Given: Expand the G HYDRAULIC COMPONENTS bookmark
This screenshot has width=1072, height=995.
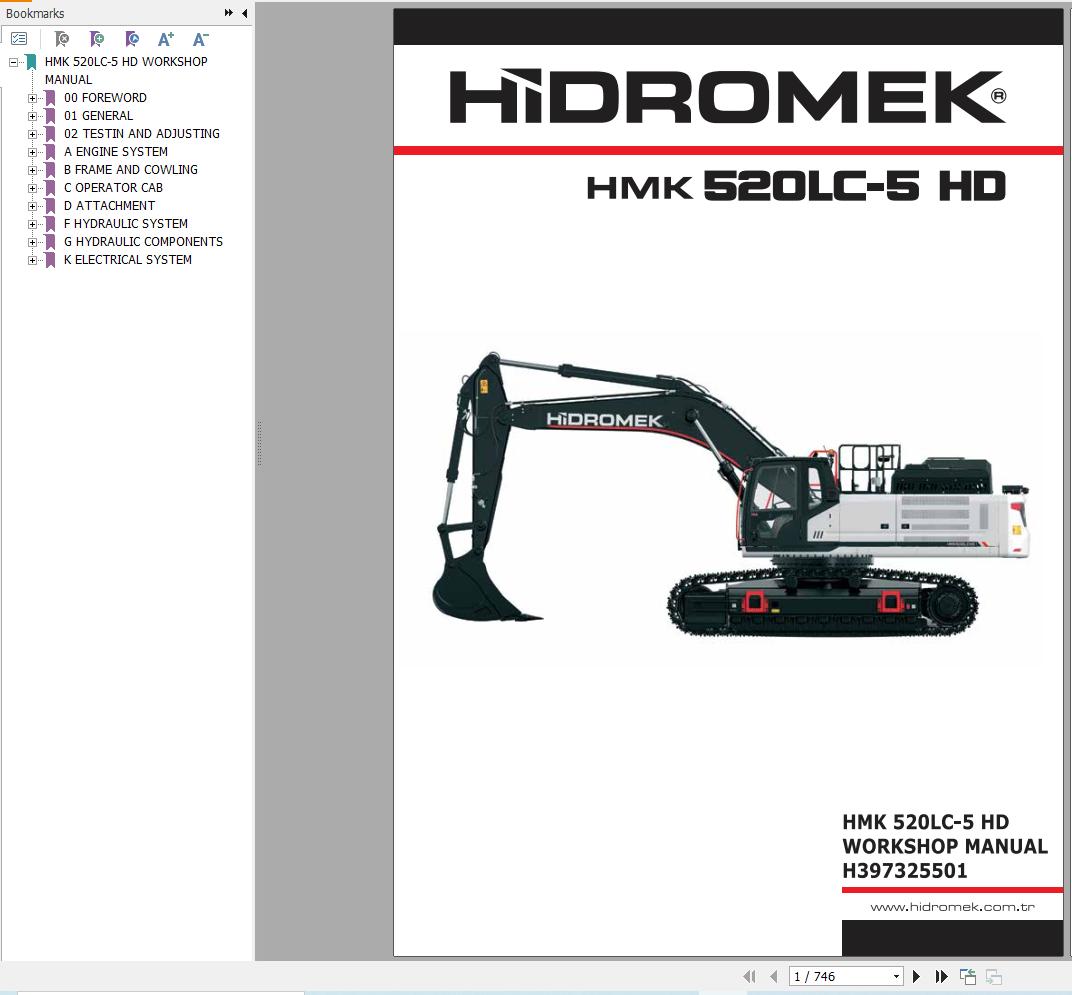Looking at the screenshot, I should point(32,242).
